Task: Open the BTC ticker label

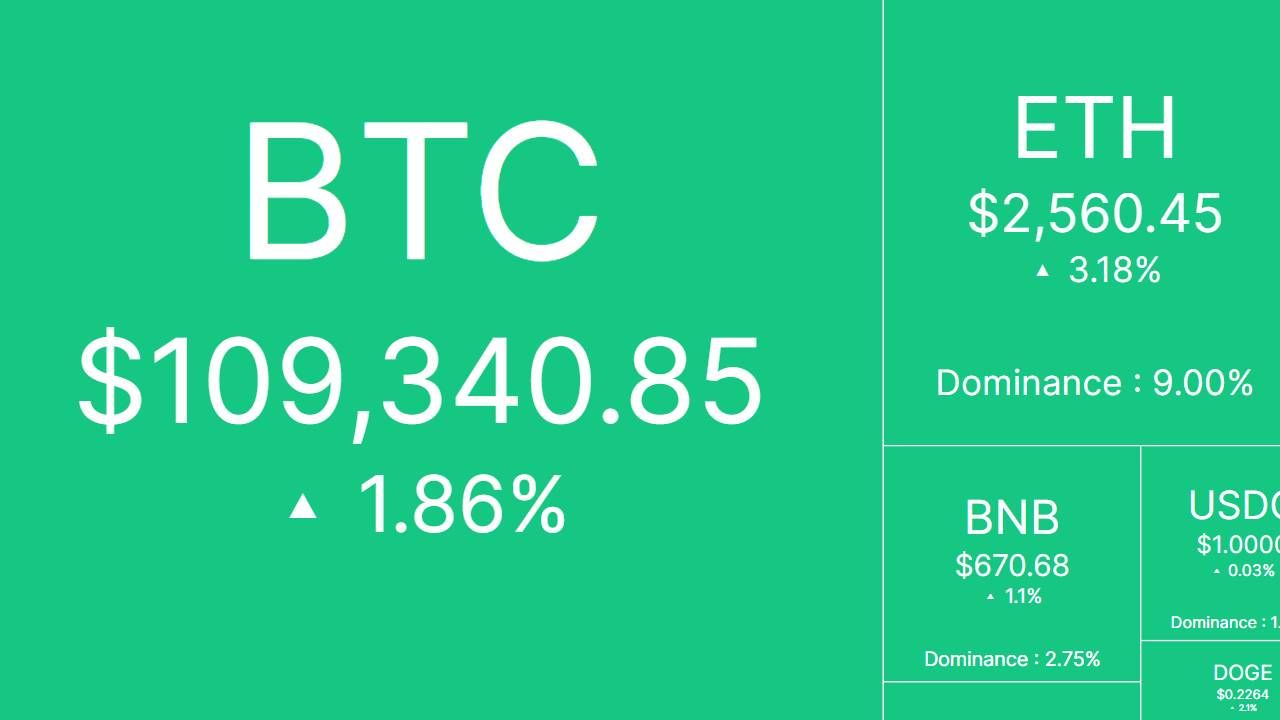Action: [421, 191]
